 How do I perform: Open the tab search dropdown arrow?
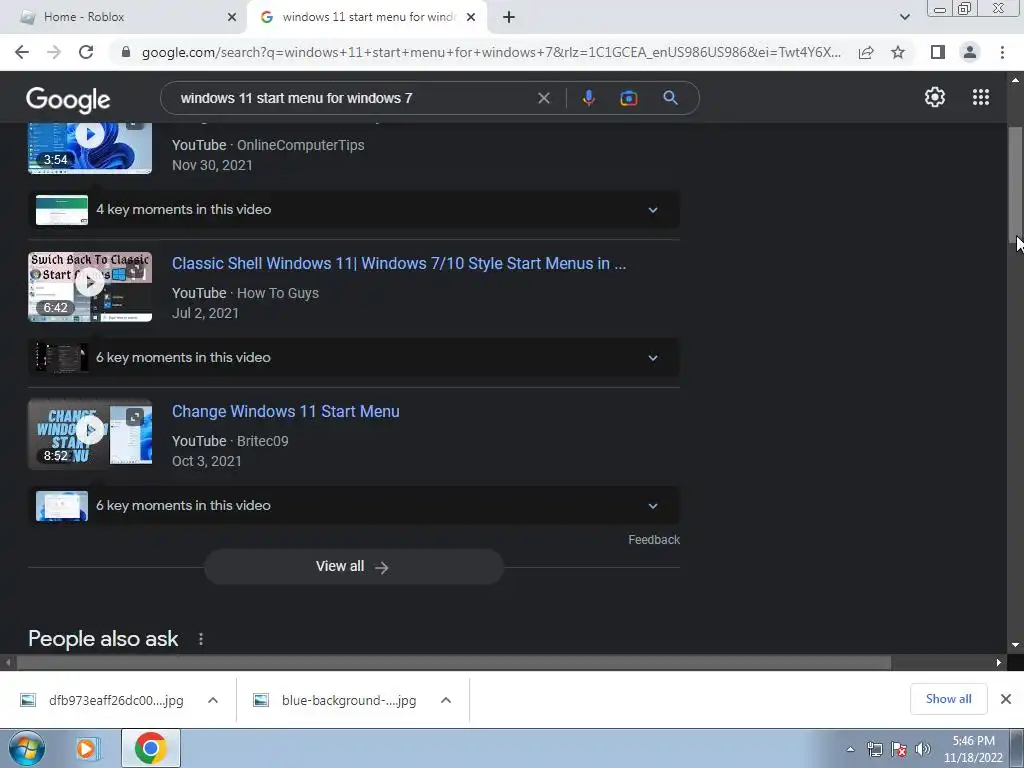click(904, 17)
